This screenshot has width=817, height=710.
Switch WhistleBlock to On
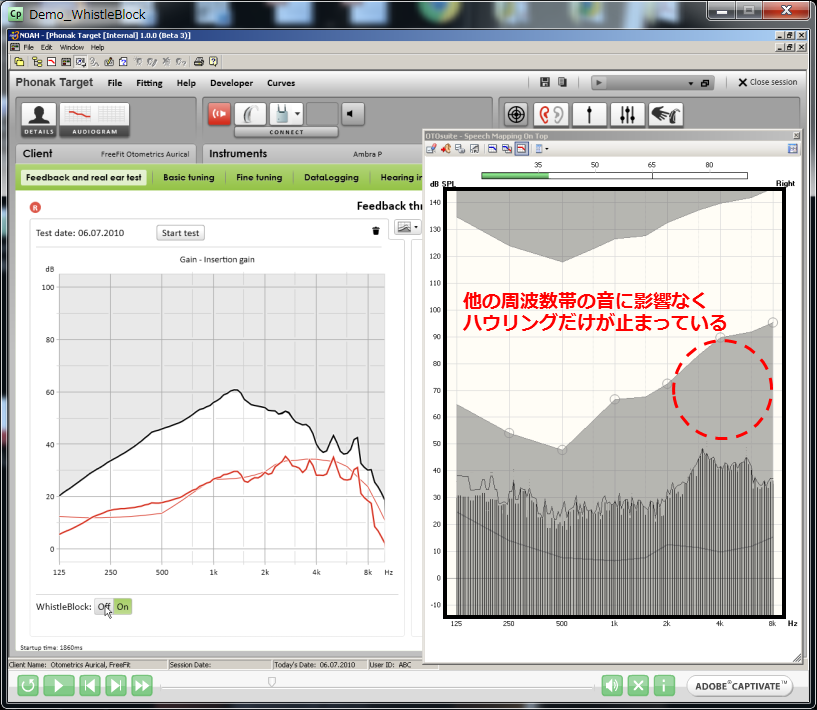[122, 606]
